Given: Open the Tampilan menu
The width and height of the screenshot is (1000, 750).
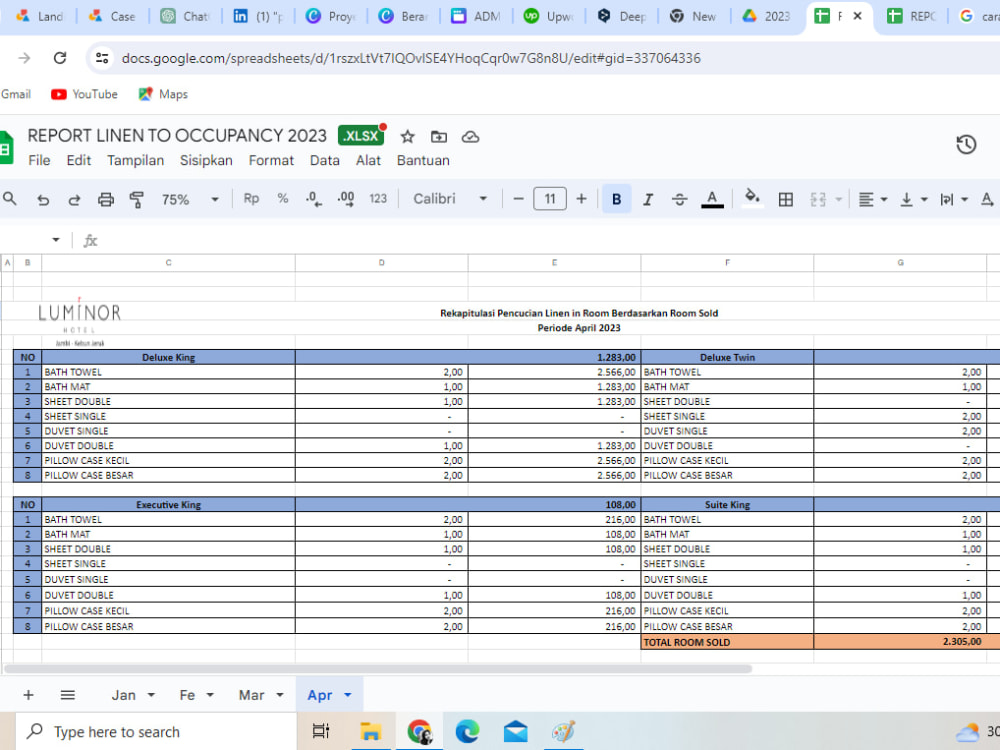Looking at the screenshot, I should point(135,160).
